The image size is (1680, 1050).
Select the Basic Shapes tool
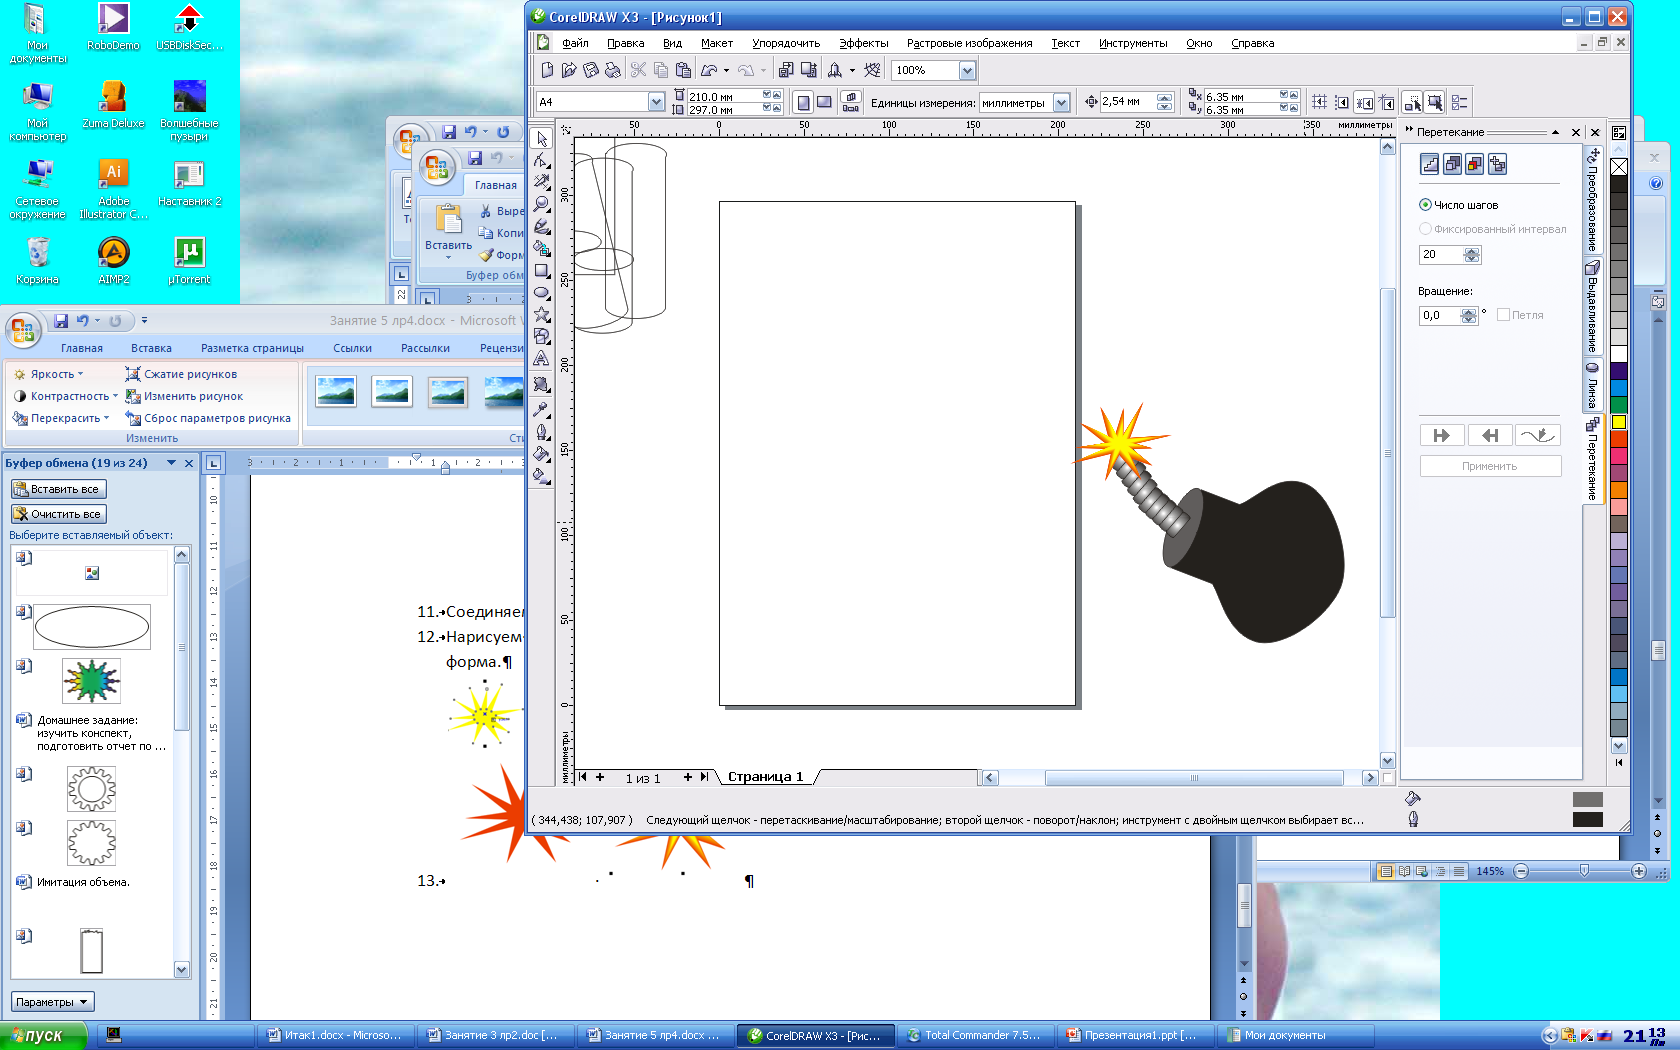pos(542,336)
